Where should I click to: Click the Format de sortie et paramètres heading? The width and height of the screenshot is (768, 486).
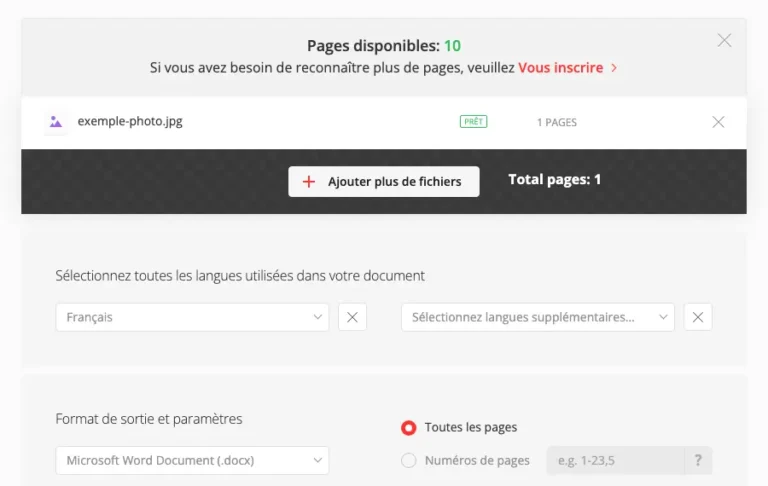click(149, 419)
